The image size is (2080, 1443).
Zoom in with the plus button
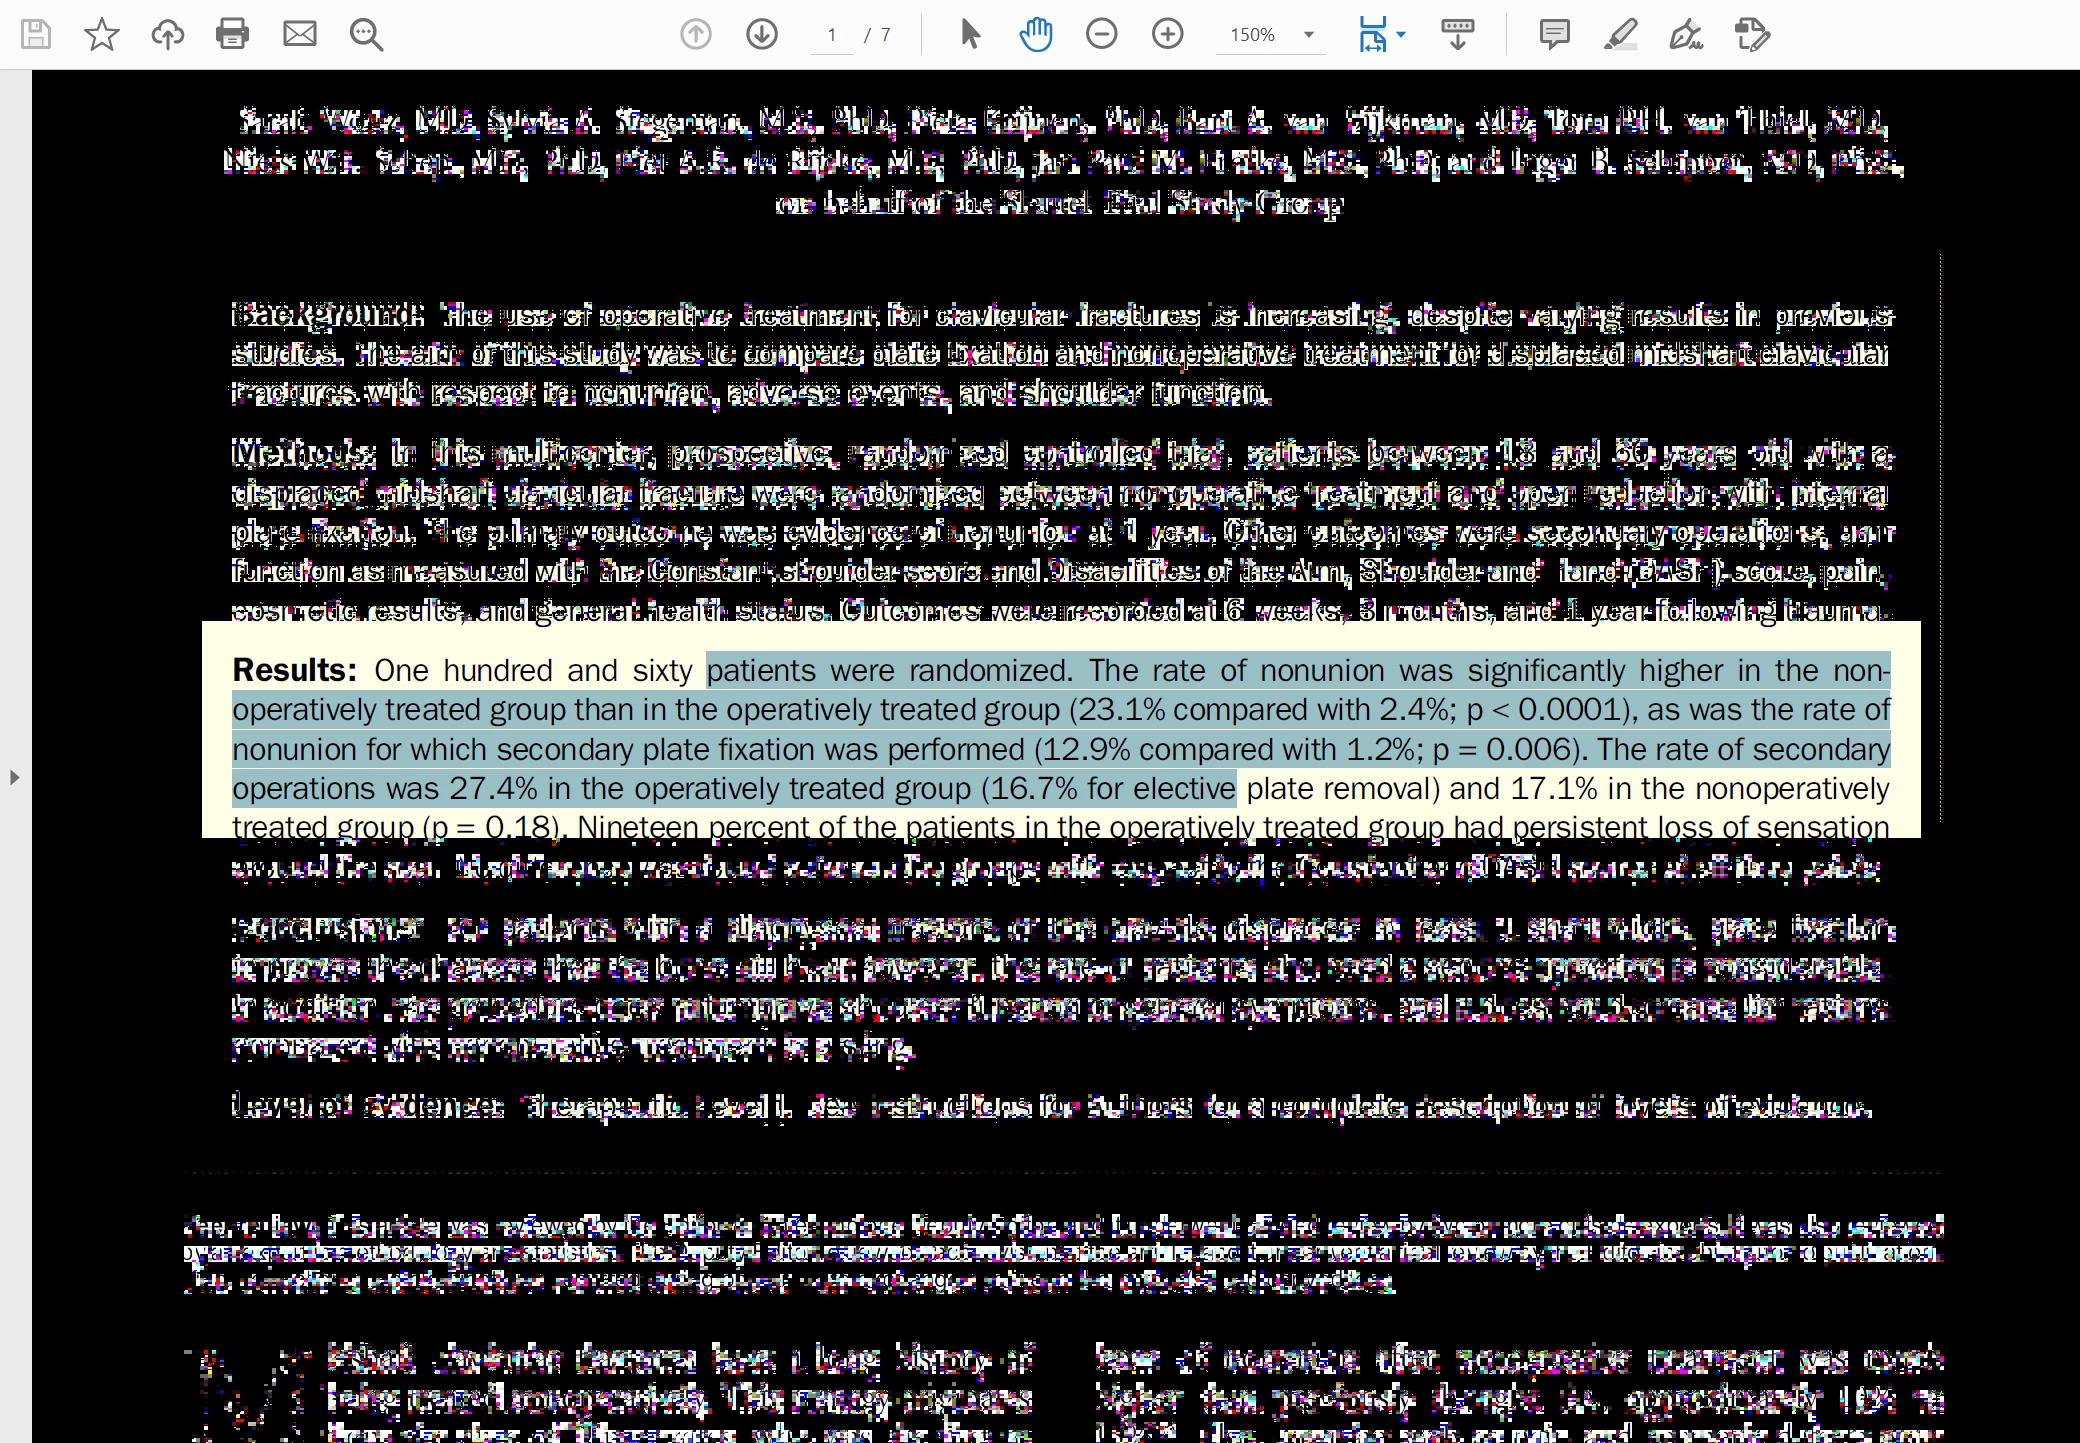pos(1167,34)
